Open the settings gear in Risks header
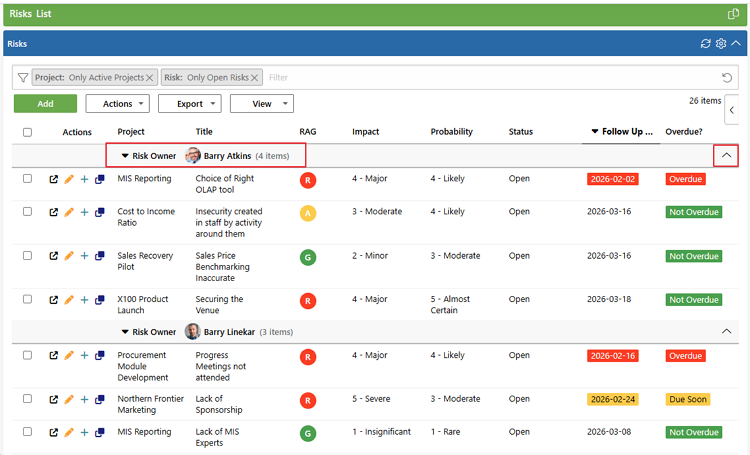Screen dimensions: 750x455 pyautogui.click(x=720, y=44)
